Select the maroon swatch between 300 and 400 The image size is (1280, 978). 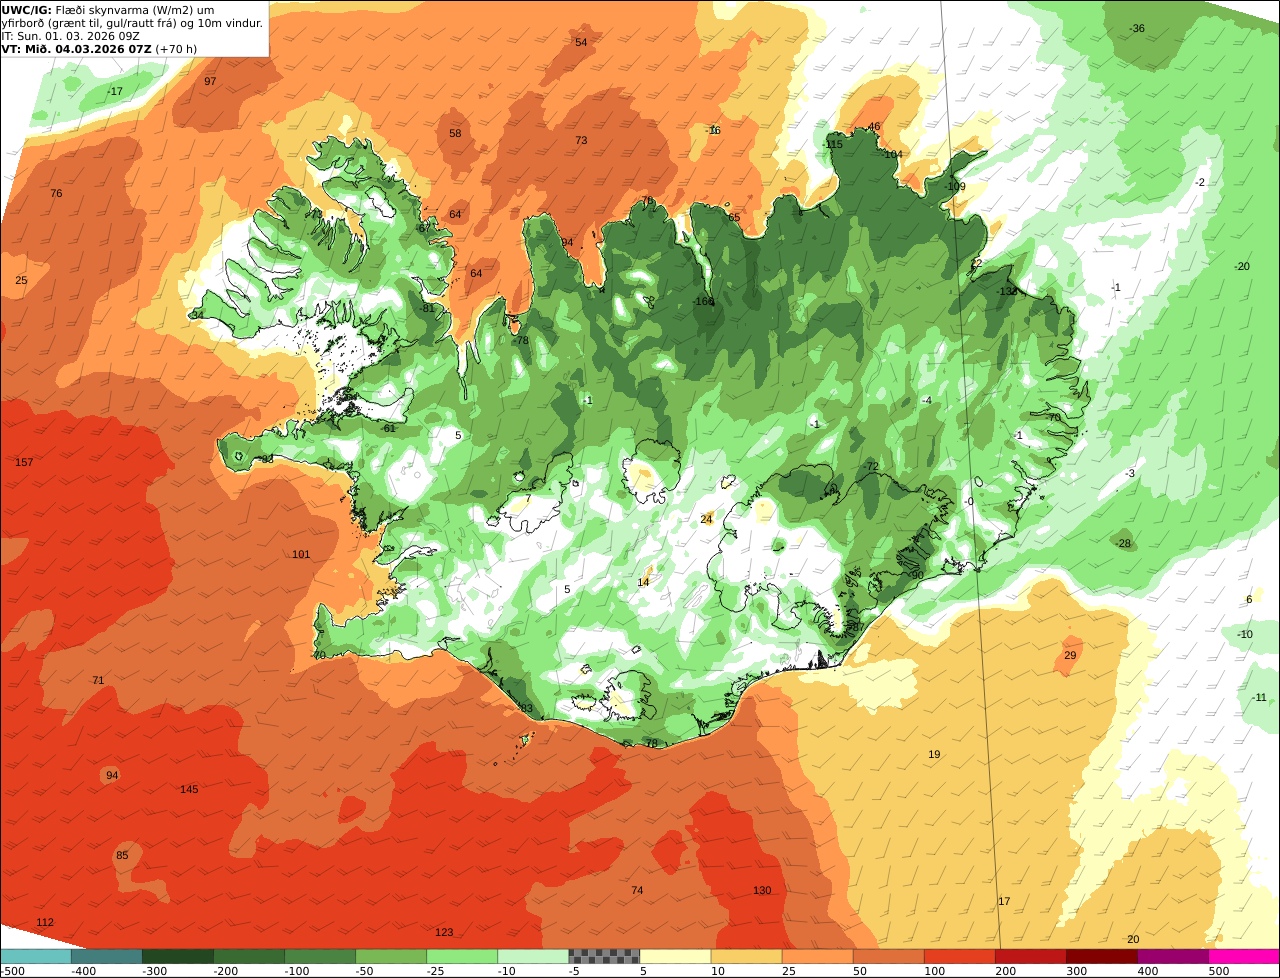pyautogui.click(x=1100, y=956)
